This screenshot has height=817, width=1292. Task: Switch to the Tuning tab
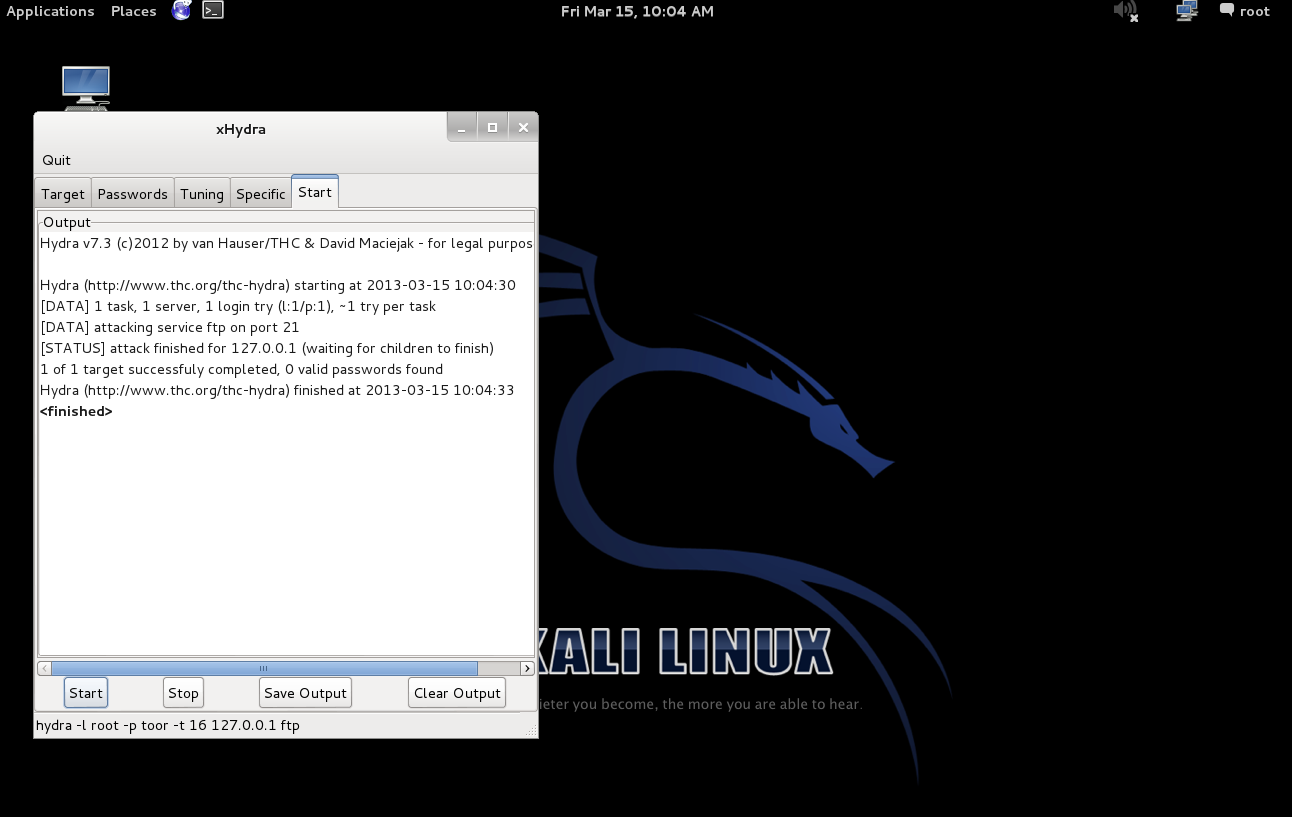pos(202,194)
